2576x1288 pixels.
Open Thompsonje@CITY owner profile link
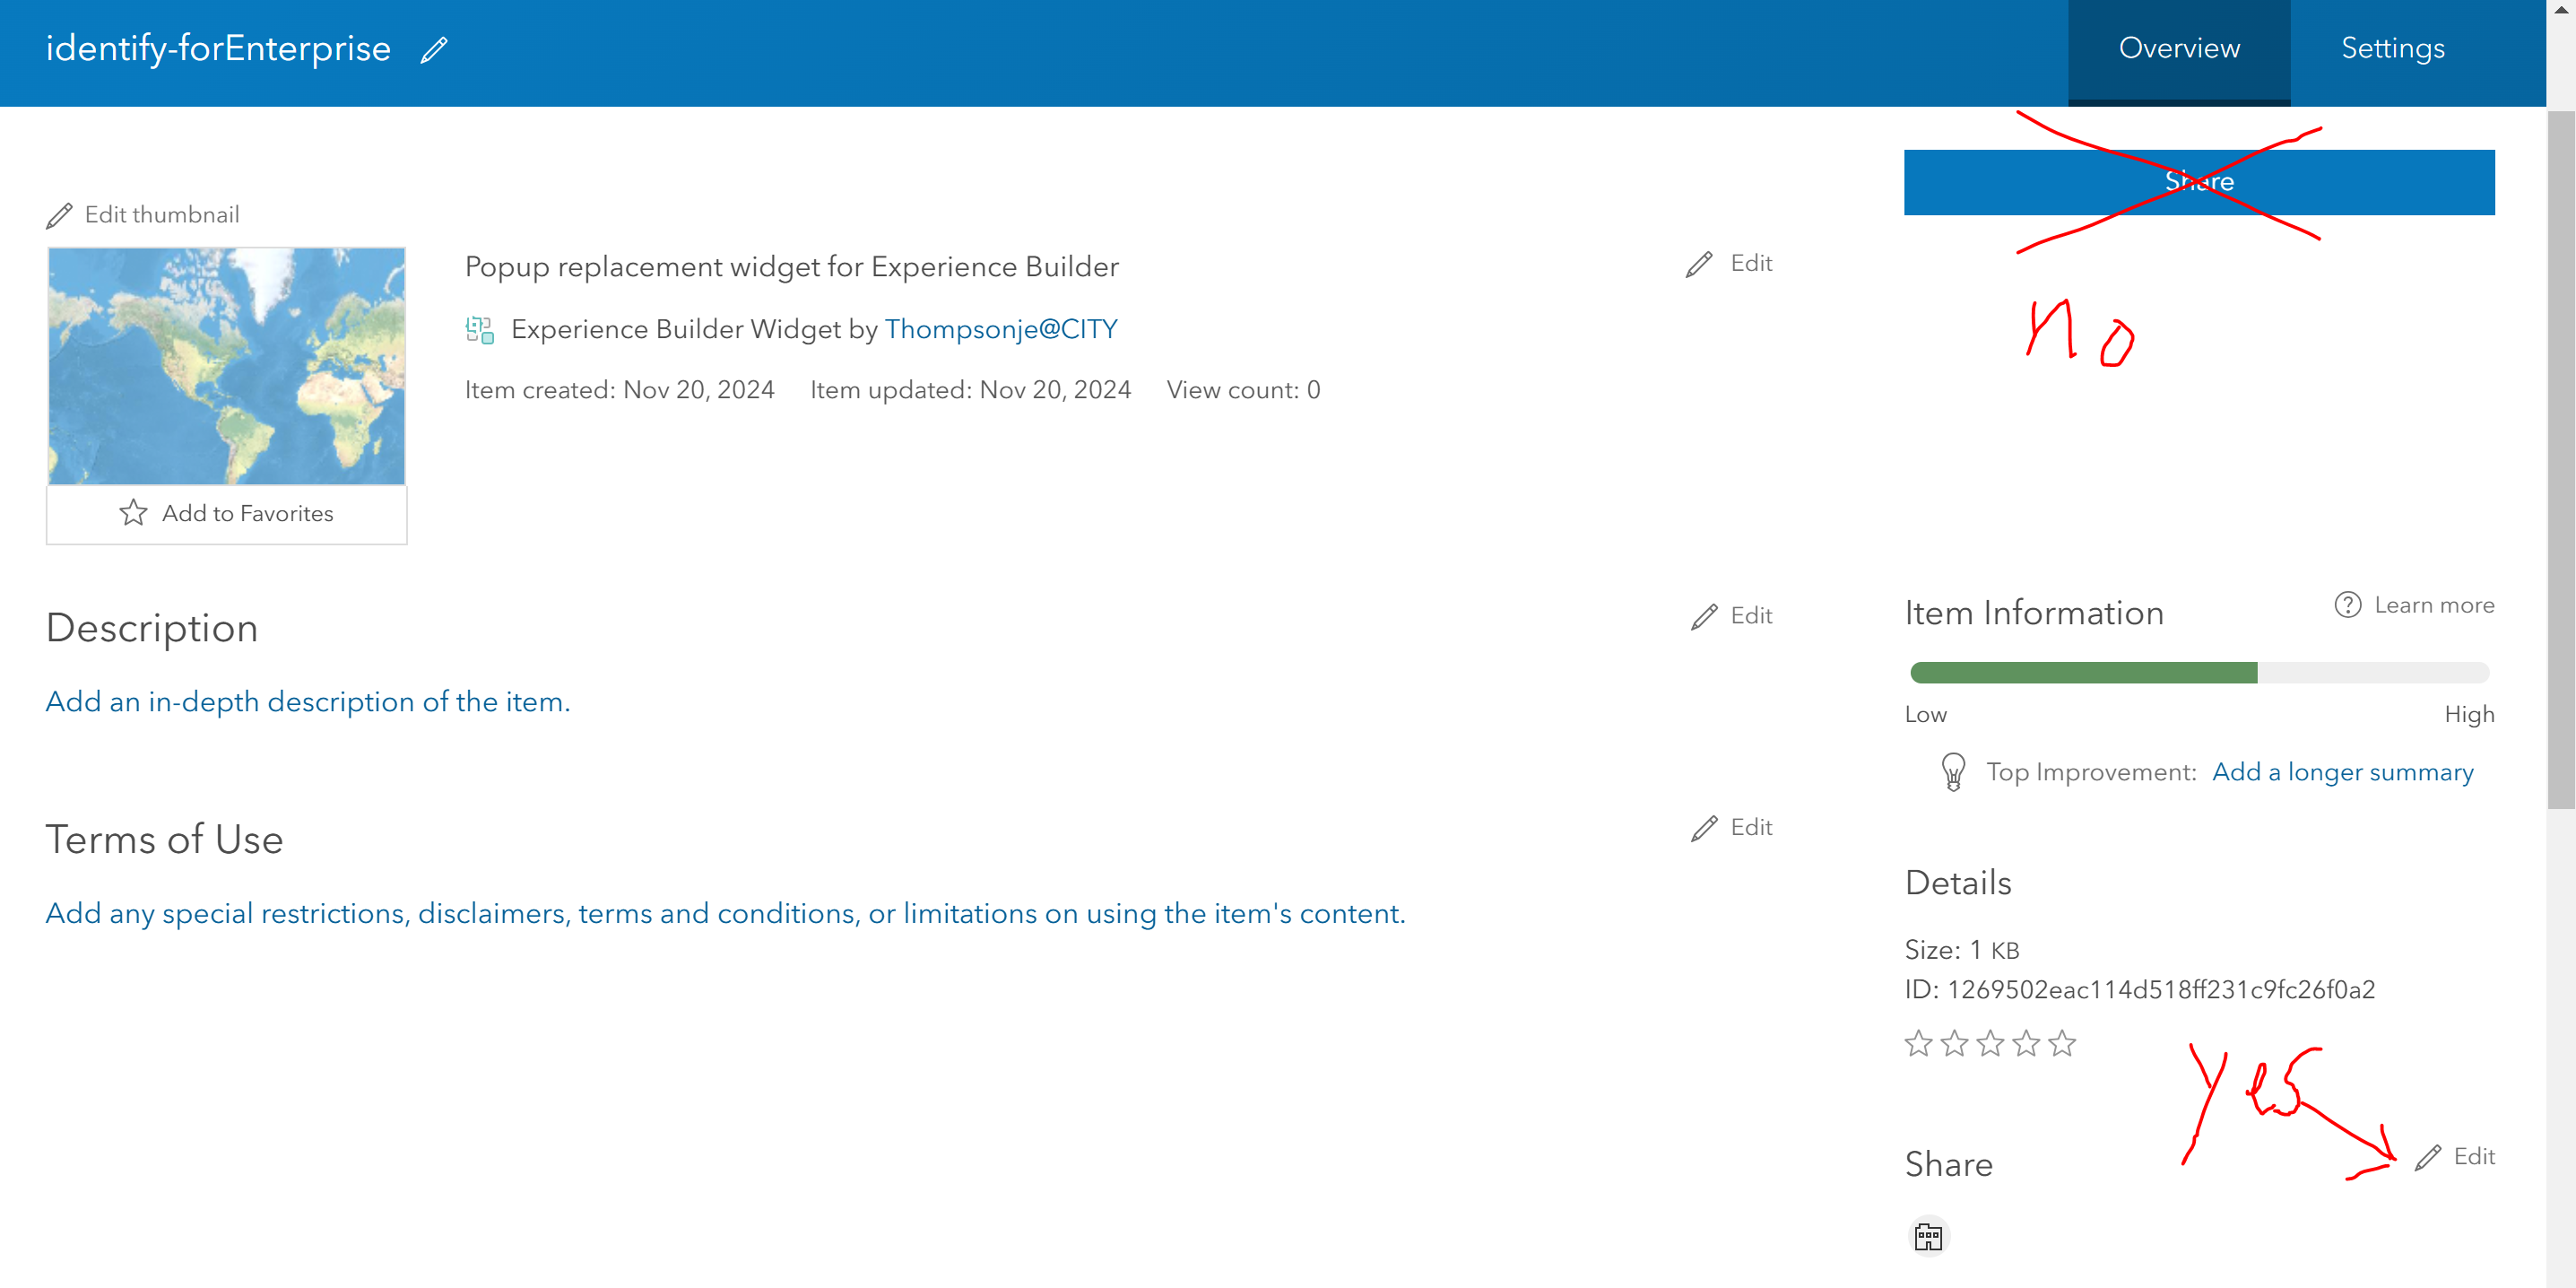(x=1001, y=329)
